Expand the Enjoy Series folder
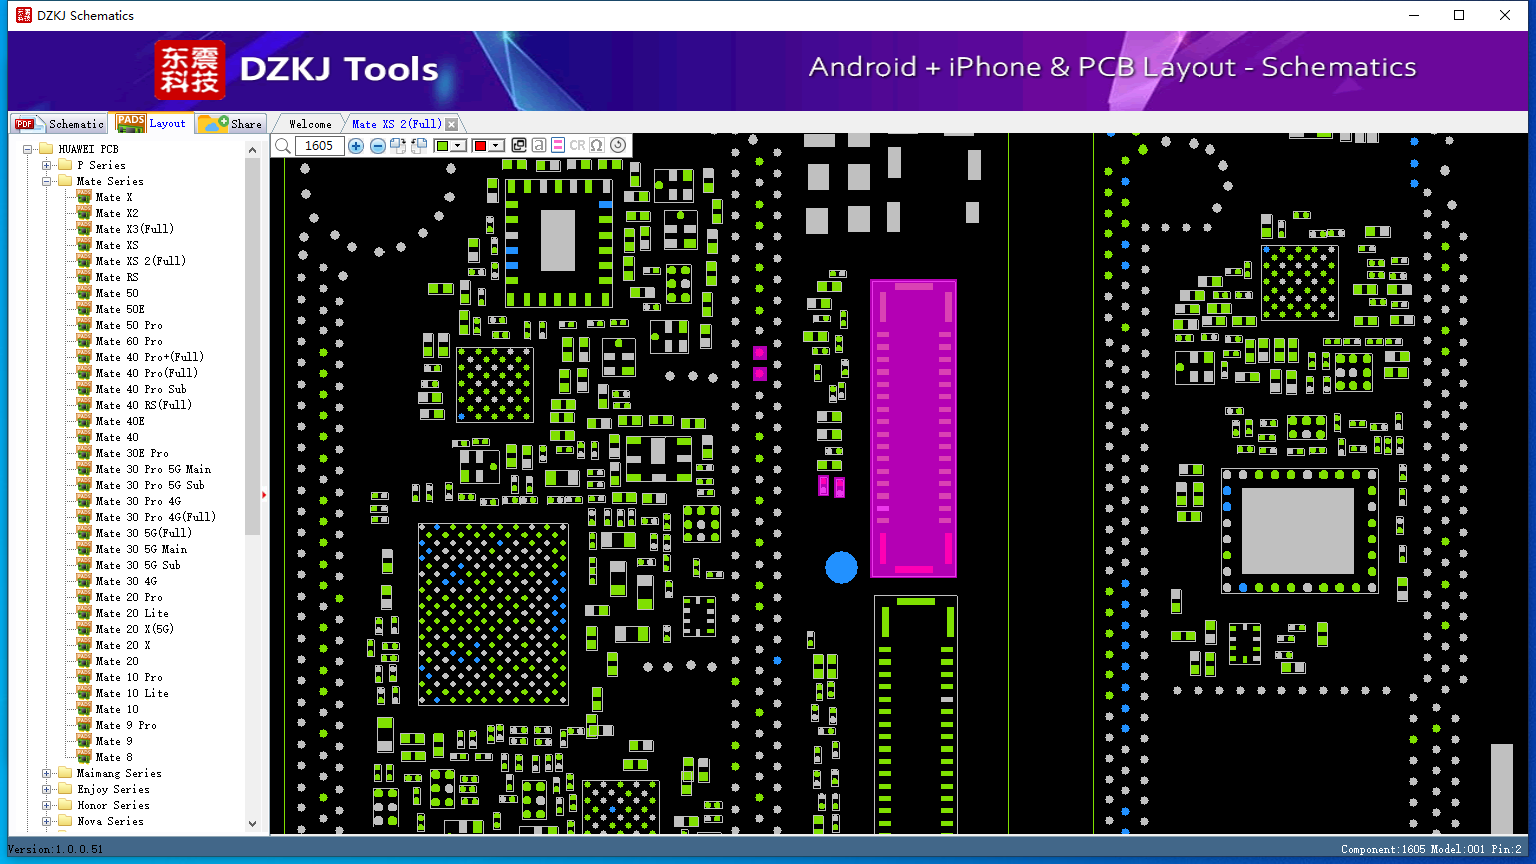The image size is (1536, 864). 47,789
